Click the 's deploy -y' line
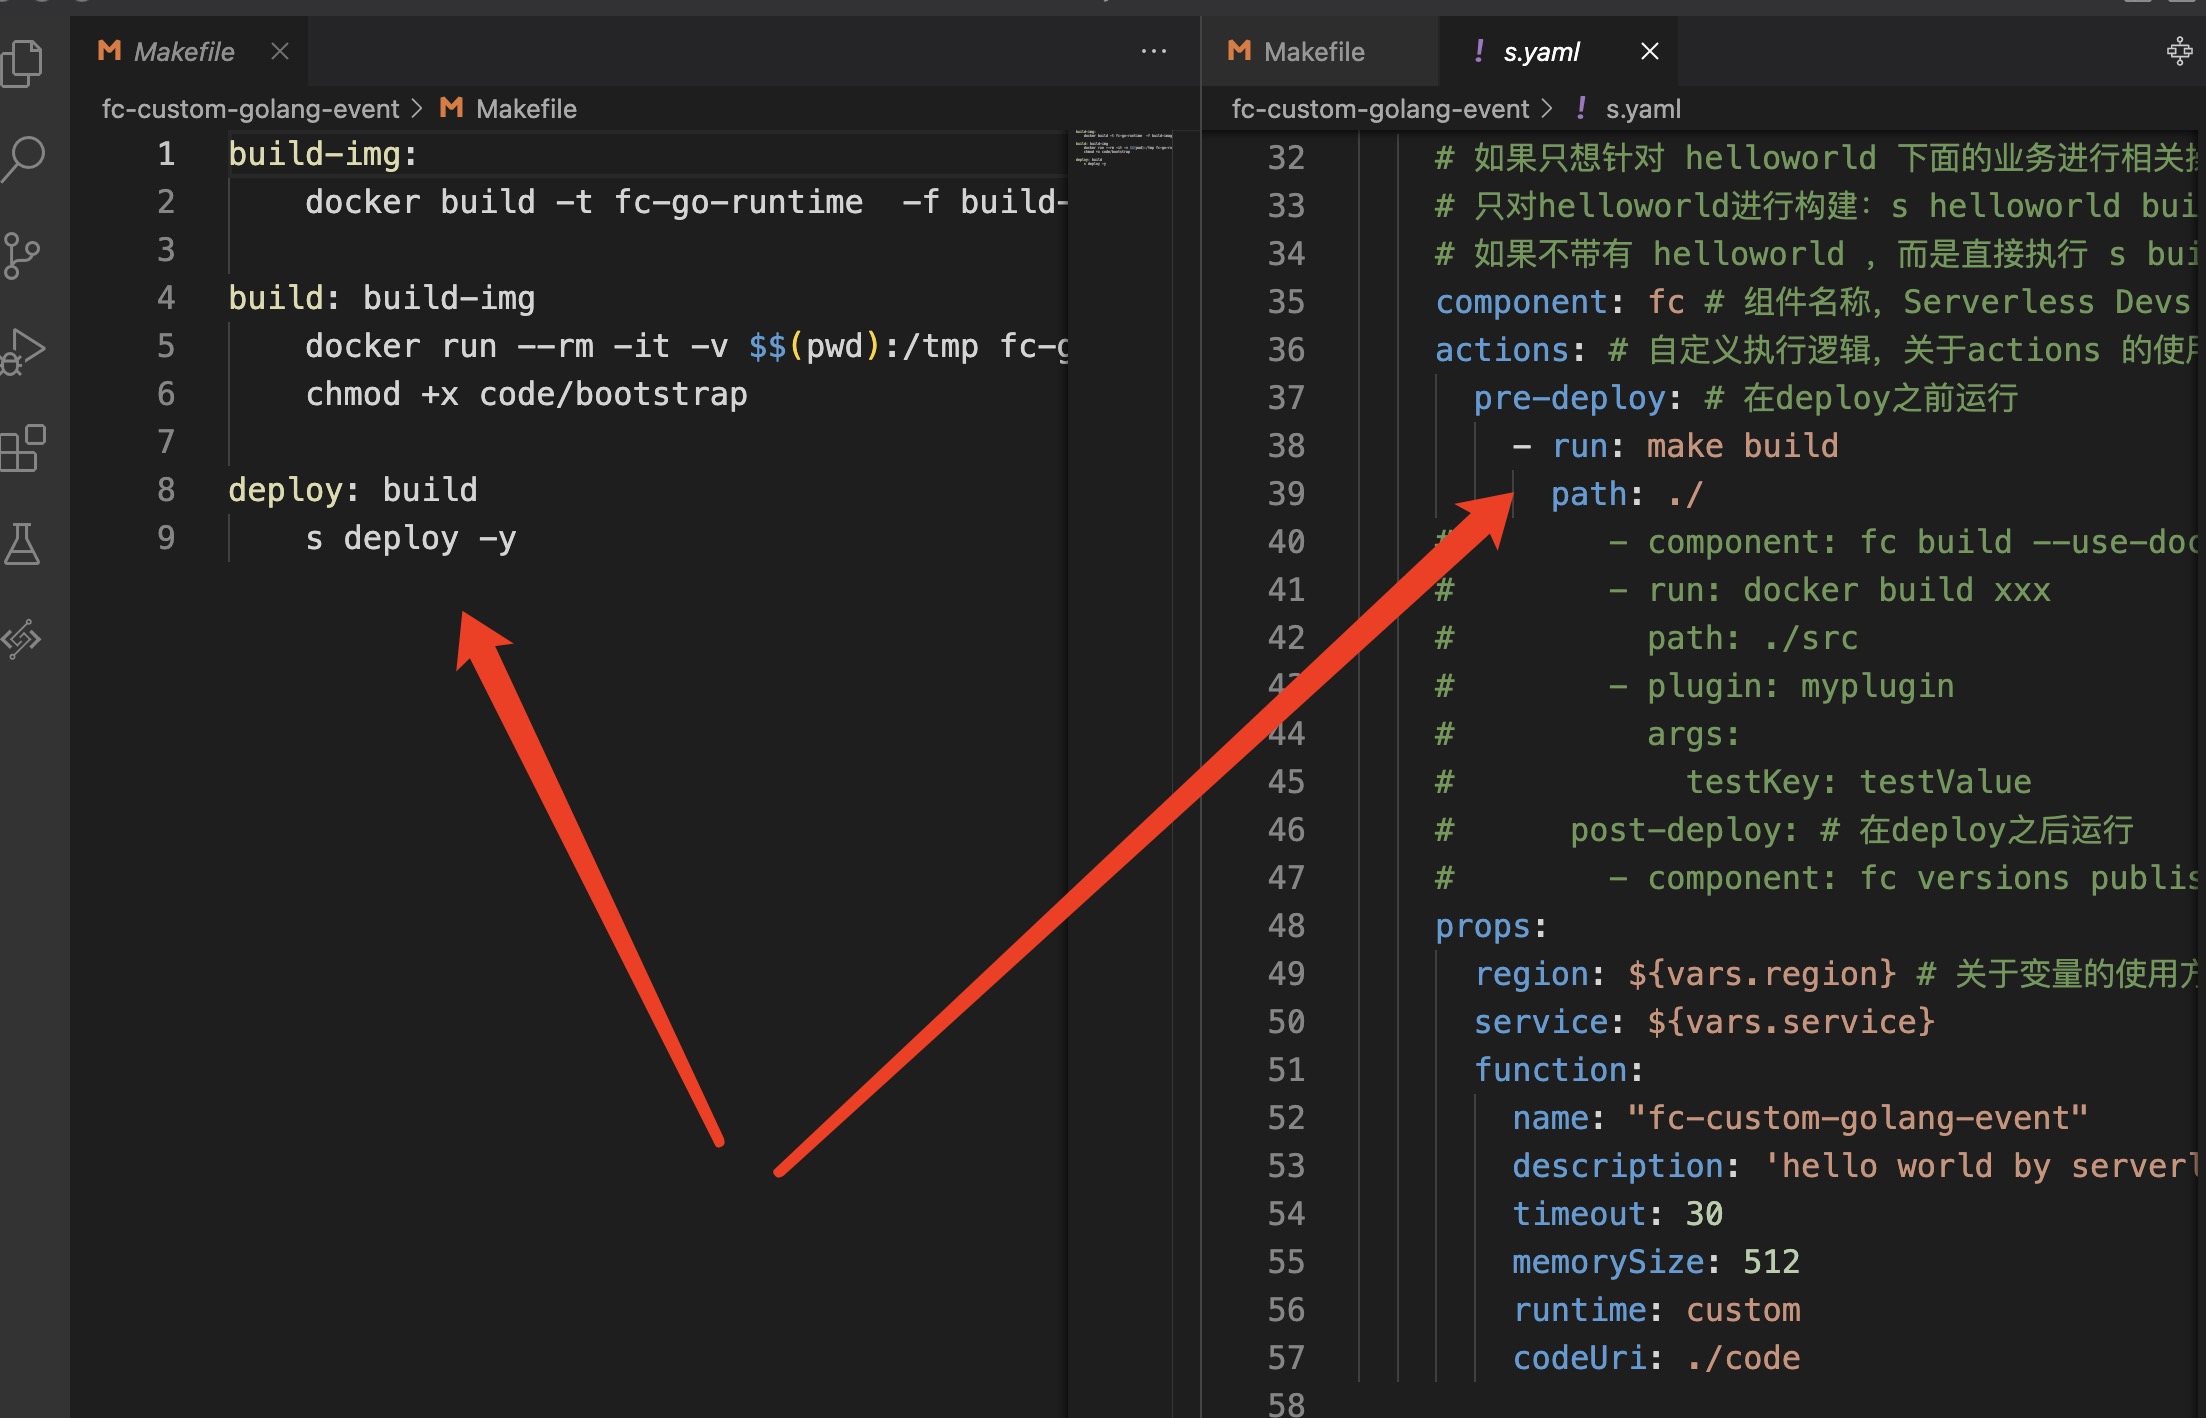The height and width of the screenshot is (1418, 2206). (411, 538)
